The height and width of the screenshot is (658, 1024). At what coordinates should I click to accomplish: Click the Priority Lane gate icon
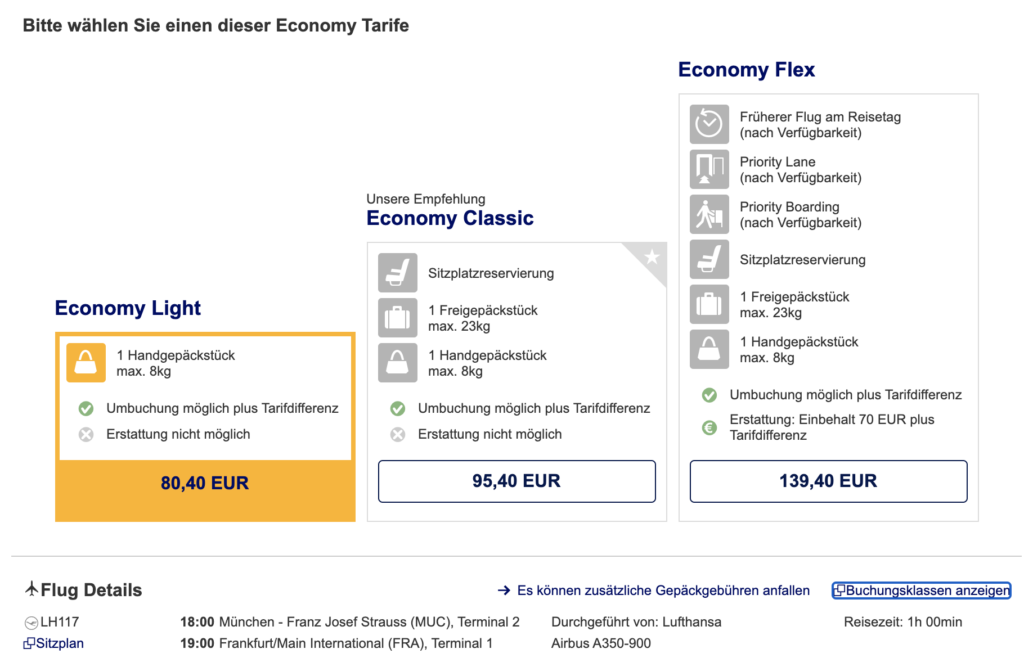coord(709,169)
